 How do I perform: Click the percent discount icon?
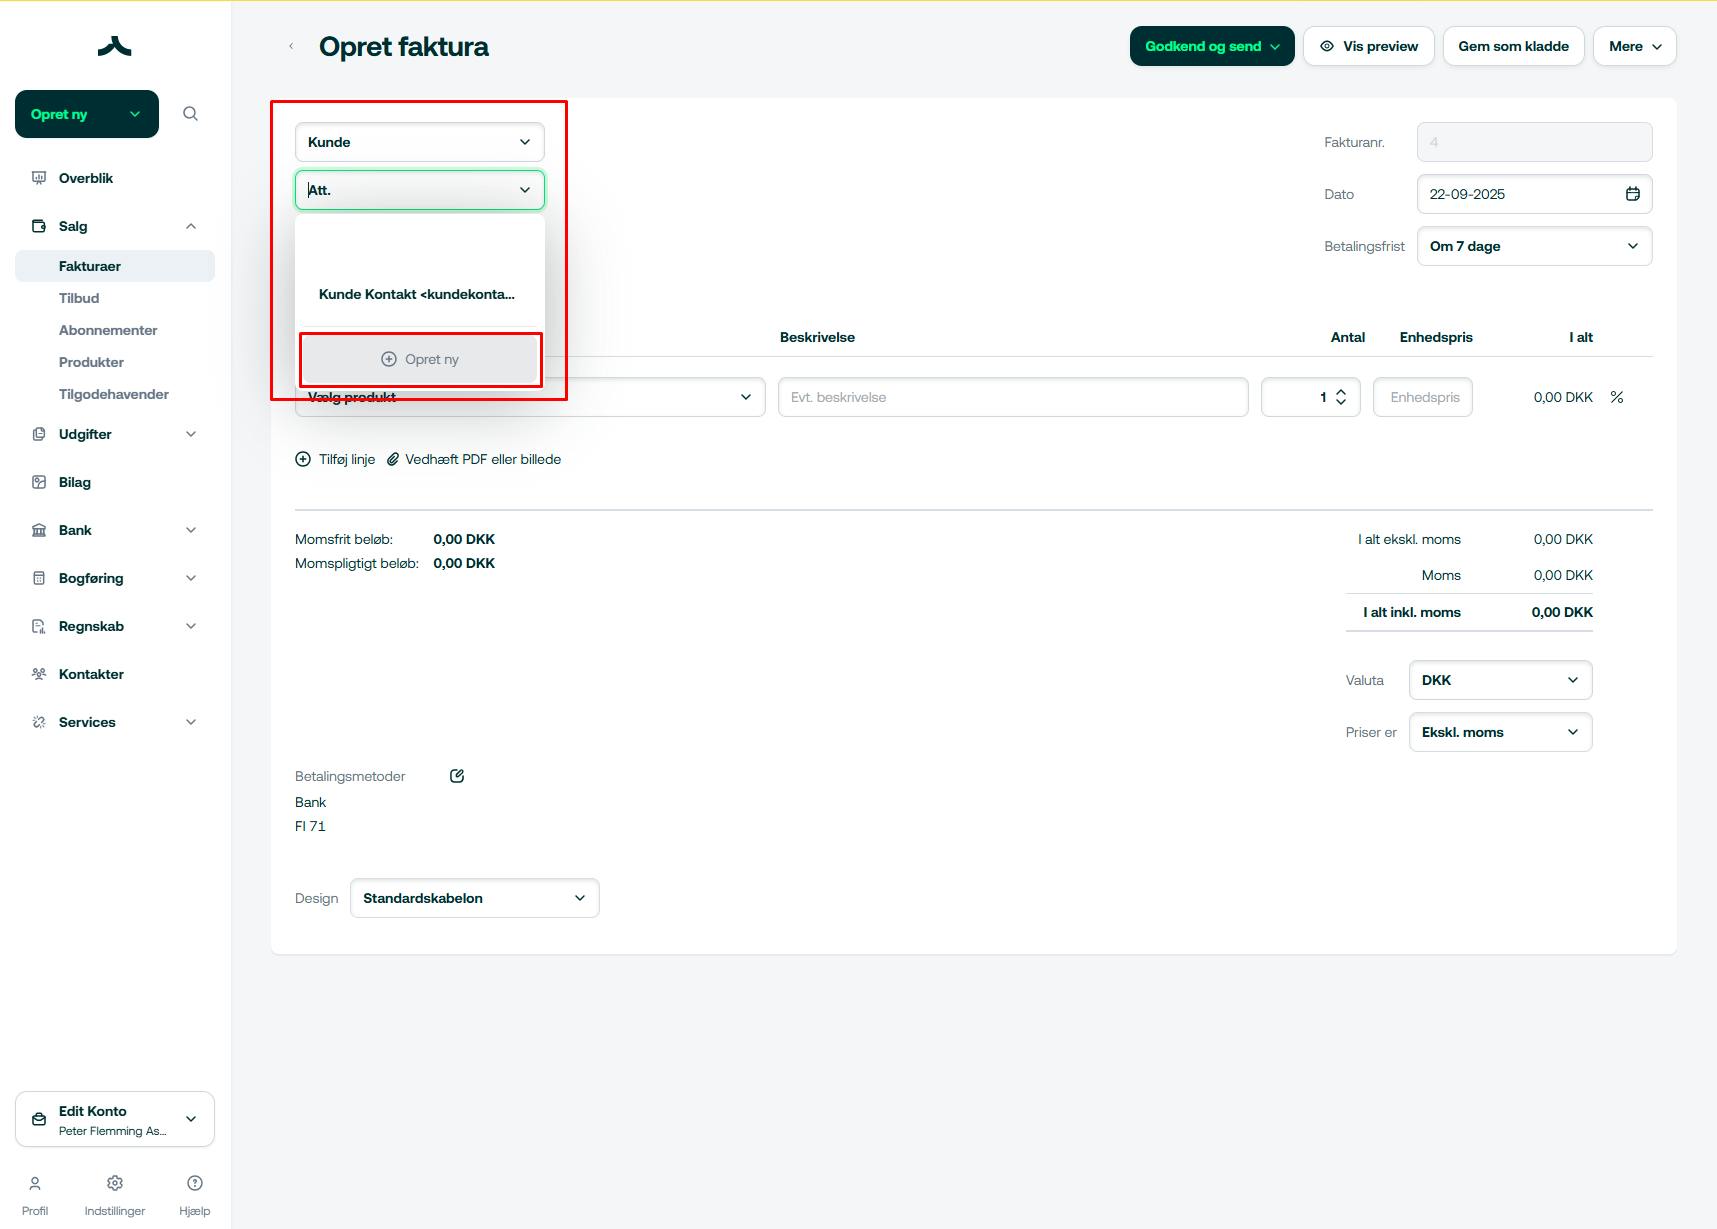1616,397
